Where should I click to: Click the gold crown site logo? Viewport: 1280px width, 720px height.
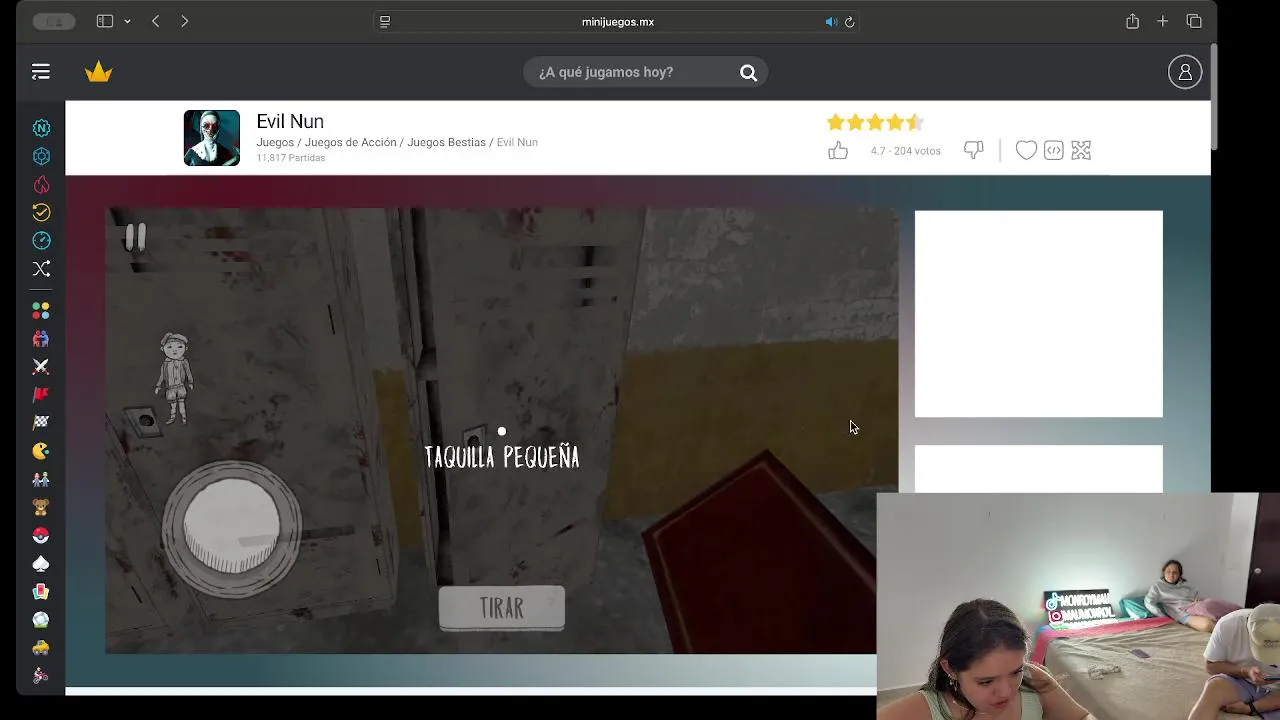99,72
